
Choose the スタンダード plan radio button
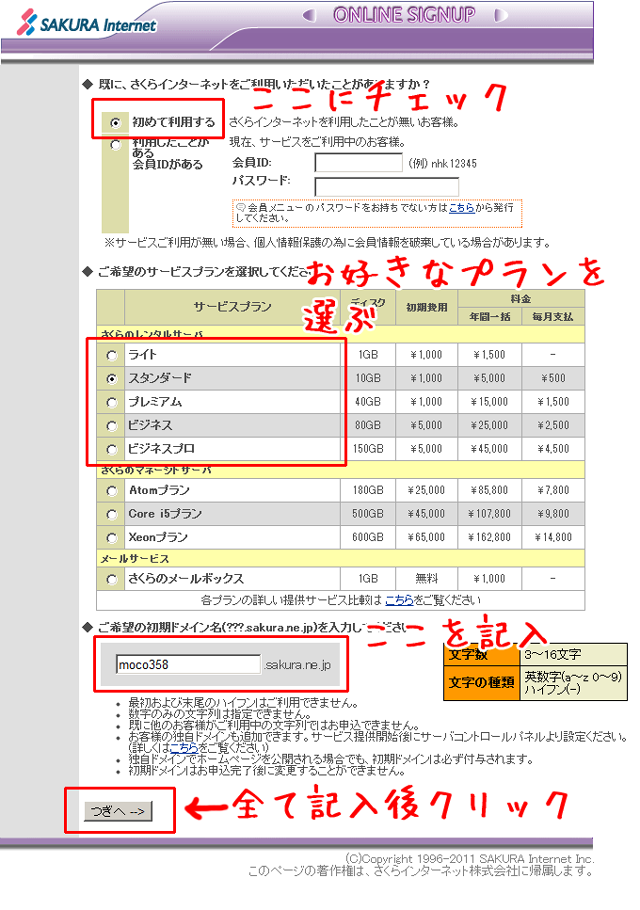click(111, 378)
